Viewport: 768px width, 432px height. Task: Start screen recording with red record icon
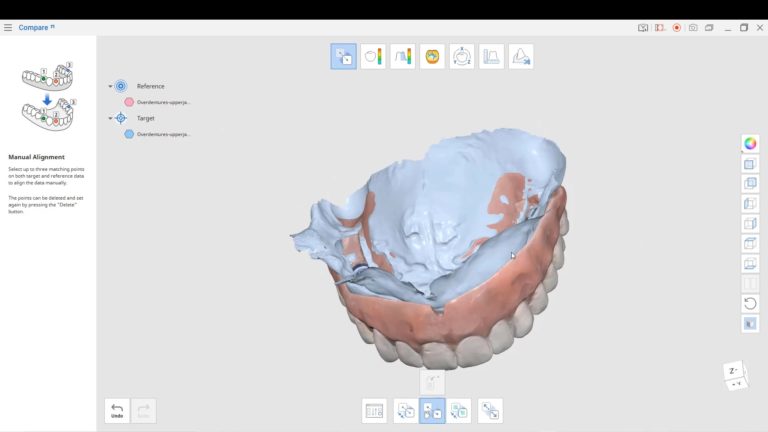tap(676, 28)
